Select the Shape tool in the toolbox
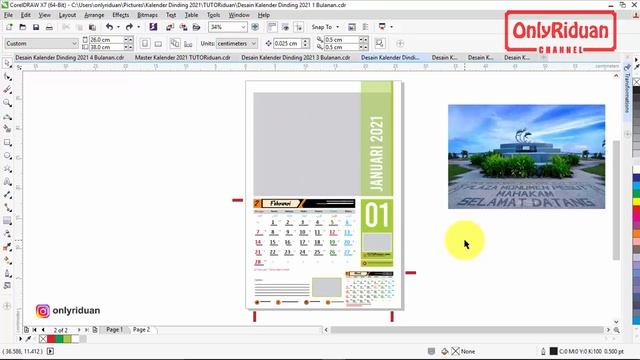Image resolution: width=640 pixels, height=360 pixels. click(7, 77)
